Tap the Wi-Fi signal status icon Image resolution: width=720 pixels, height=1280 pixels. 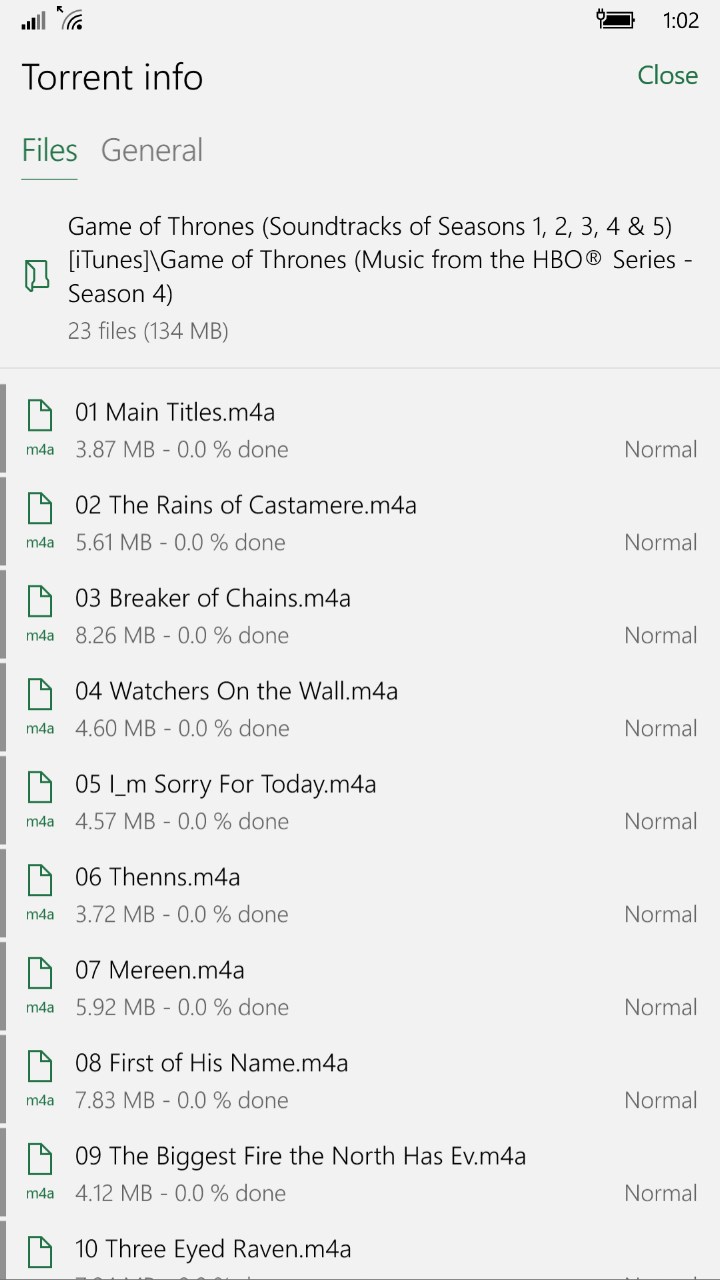[x=70, y=19]
